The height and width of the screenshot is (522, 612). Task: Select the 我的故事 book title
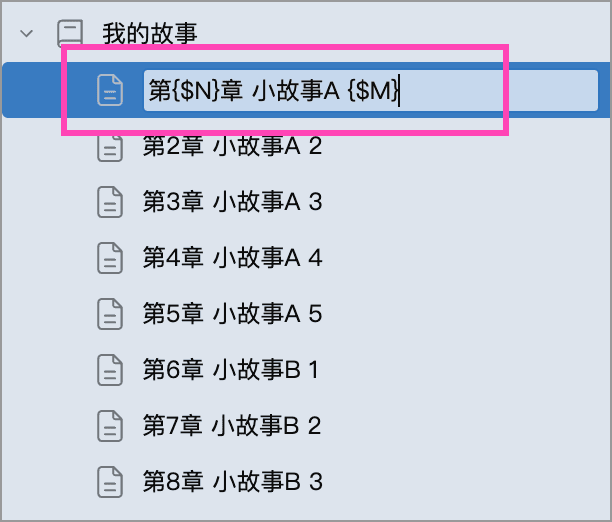[x=150, y=34]
